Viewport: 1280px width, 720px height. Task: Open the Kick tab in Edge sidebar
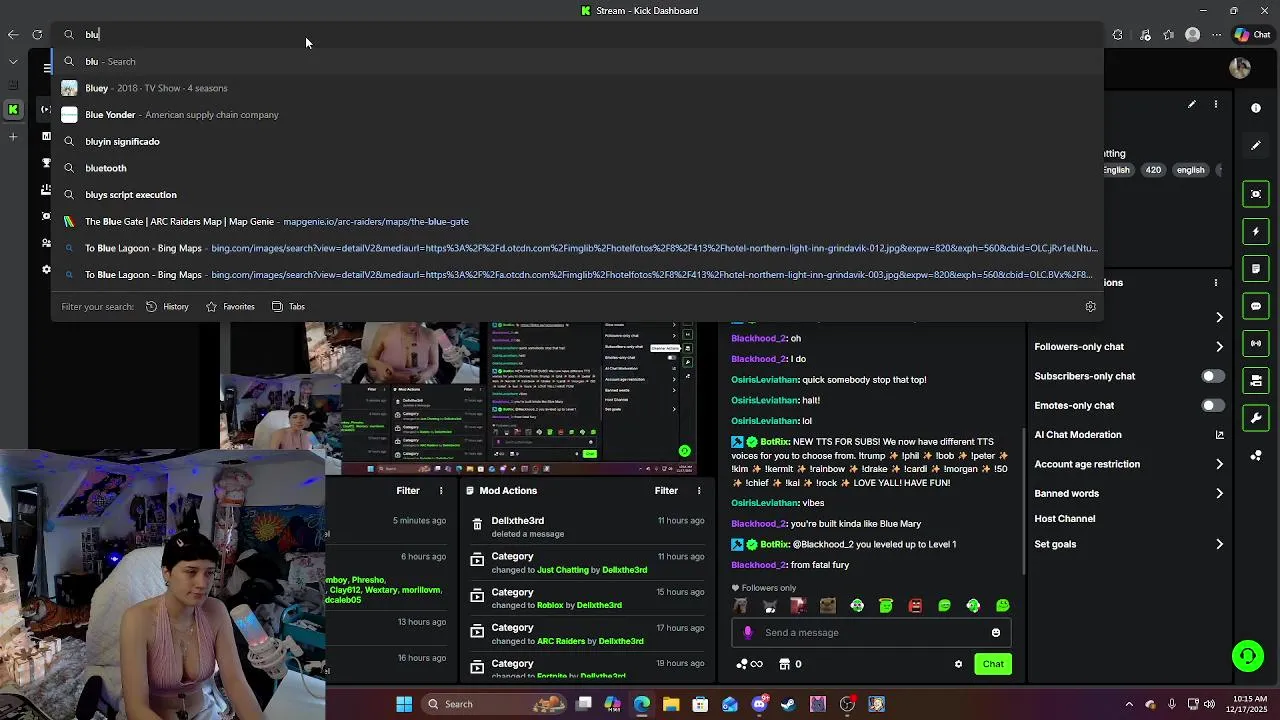[13, 109]
